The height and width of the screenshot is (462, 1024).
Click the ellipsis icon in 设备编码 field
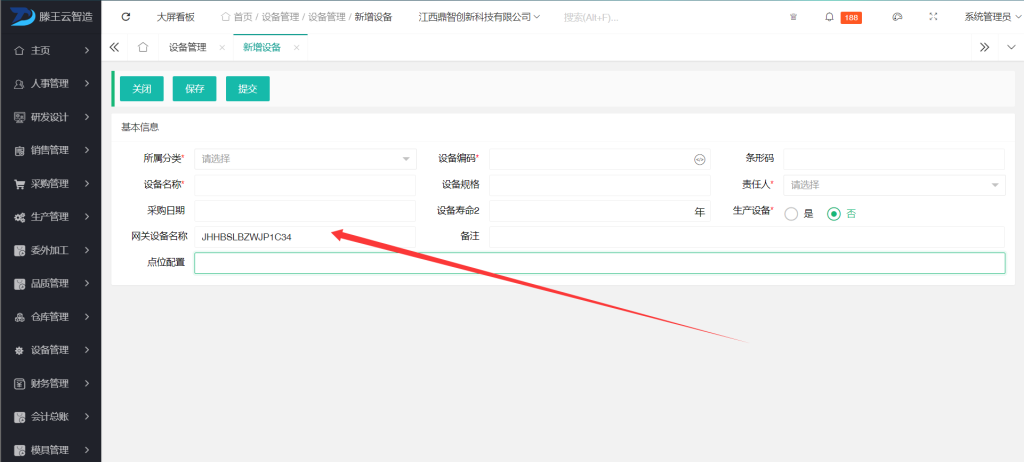coord(699,159)
